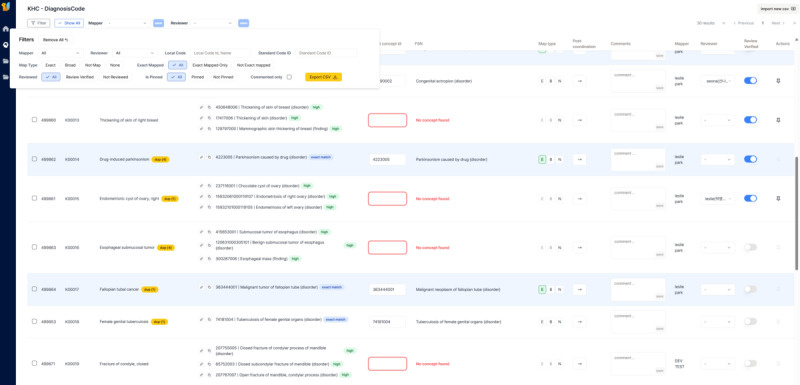This screenshot has height=385, width=800.
Task: Click the pin icon for Thickening of skin row
Action: click(778, 120)
